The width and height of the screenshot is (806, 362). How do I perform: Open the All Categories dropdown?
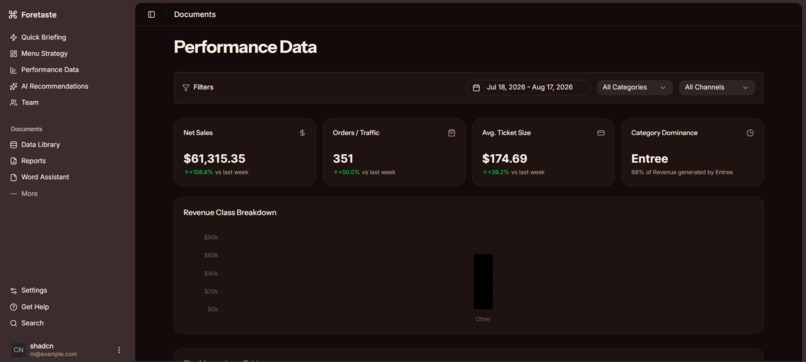tap(634, 87)
